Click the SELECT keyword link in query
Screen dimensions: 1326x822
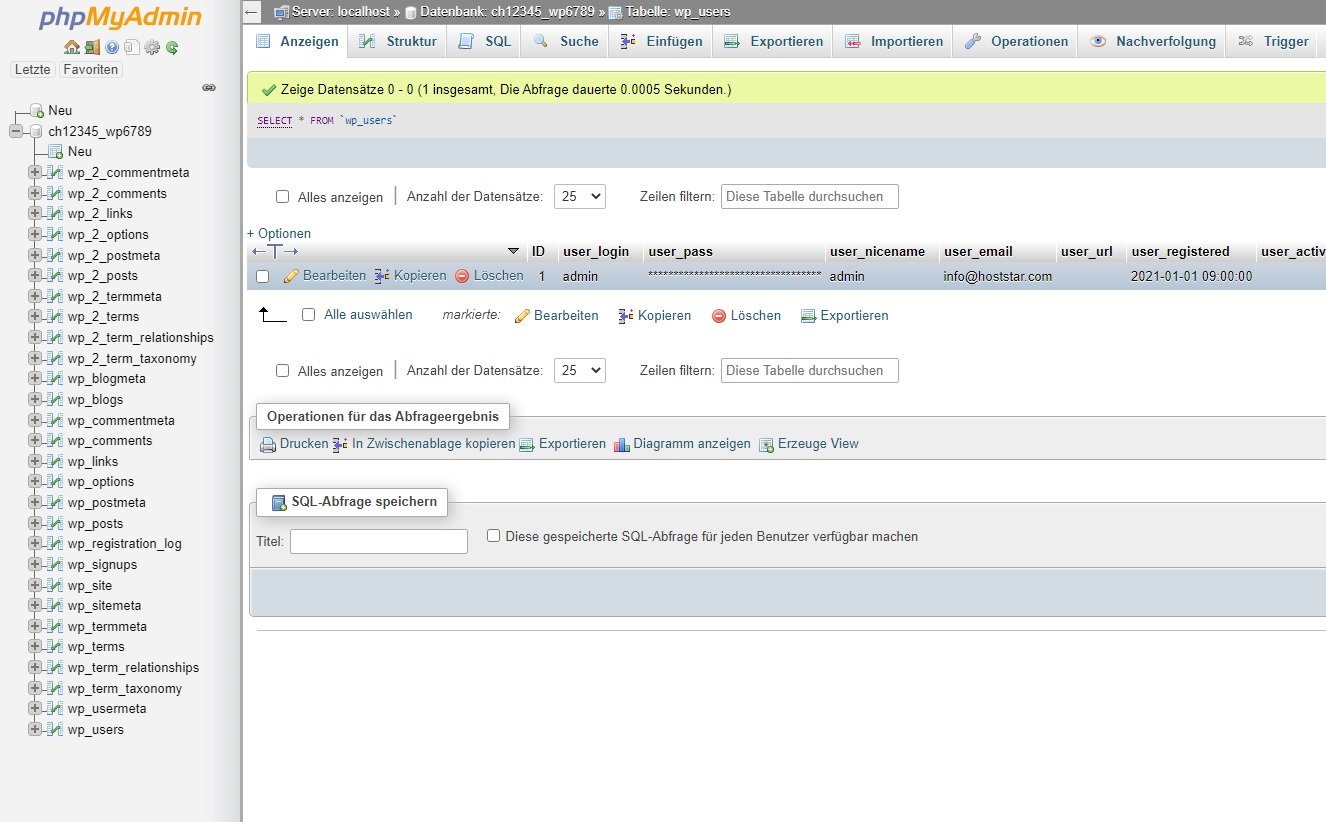(275, 120)
